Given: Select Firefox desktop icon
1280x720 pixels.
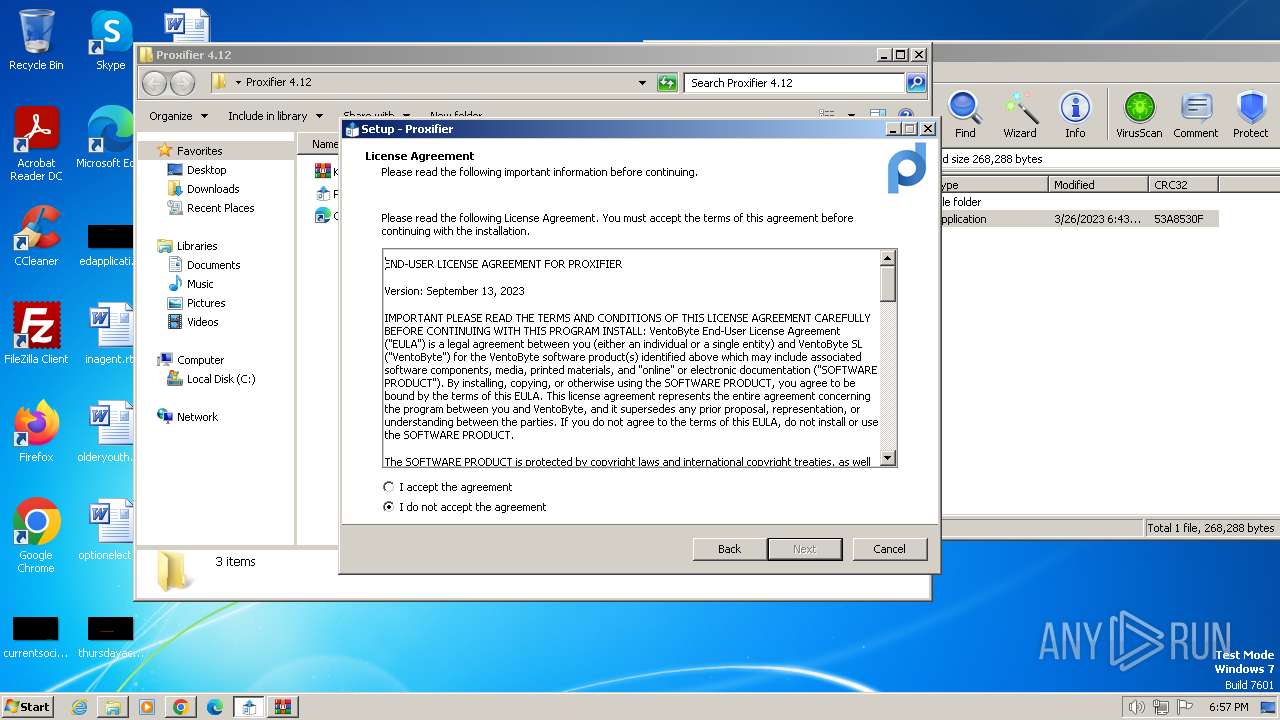Looking at the screenshot, I should pyautogui.click(x=36, y=432).
